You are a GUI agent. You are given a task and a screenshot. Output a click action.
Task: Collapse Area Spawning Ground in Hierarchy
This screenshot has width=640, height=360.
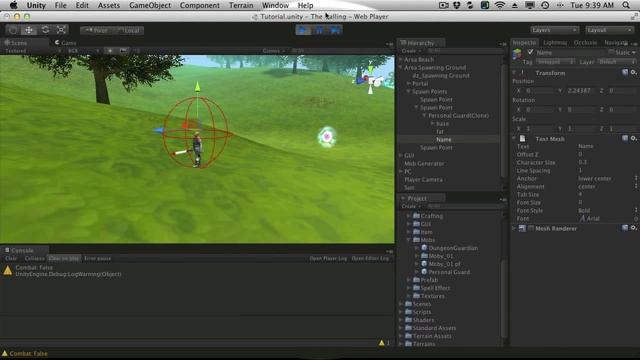coord(401,67)
